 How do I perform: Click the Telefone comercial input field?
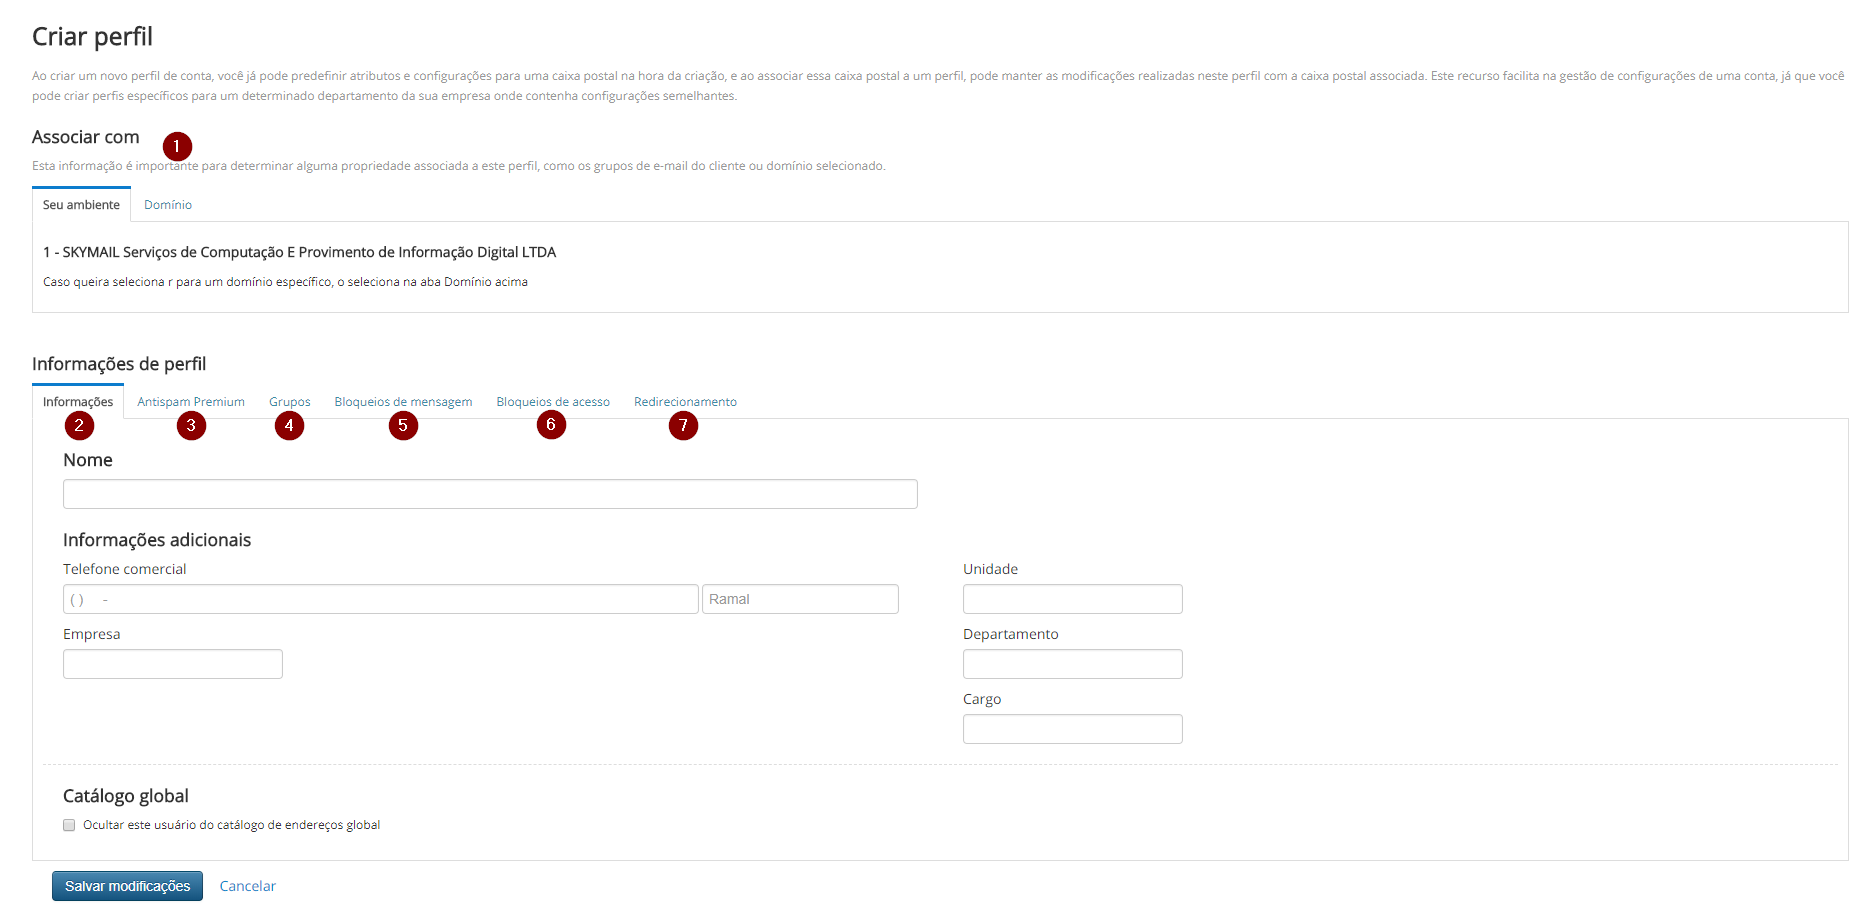(x=380, y=599)
